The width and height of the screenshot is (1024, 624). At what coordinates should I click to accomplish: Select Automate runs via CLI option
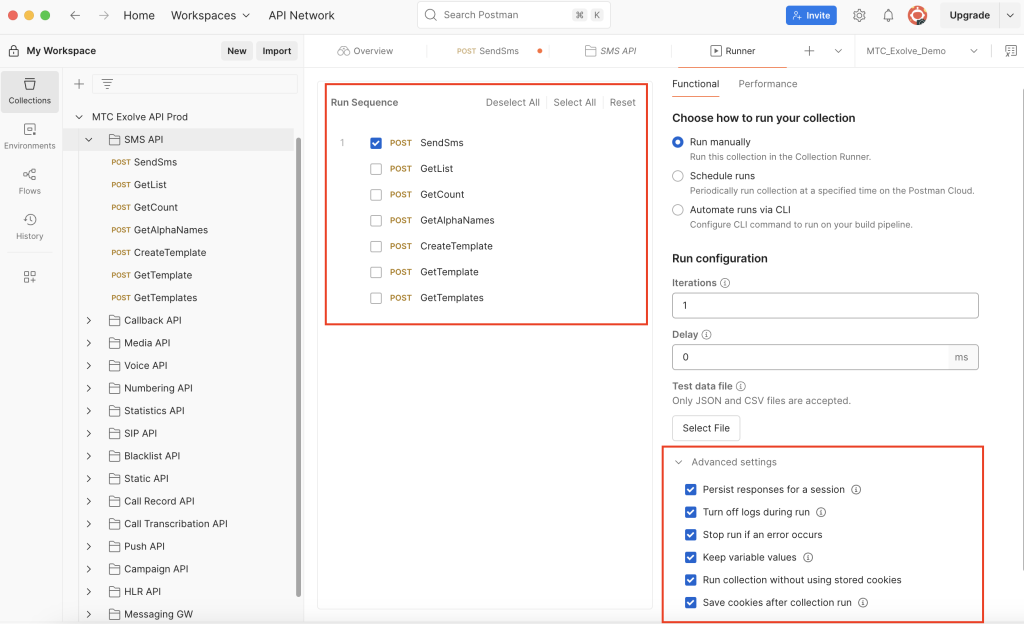coord(678,210)
